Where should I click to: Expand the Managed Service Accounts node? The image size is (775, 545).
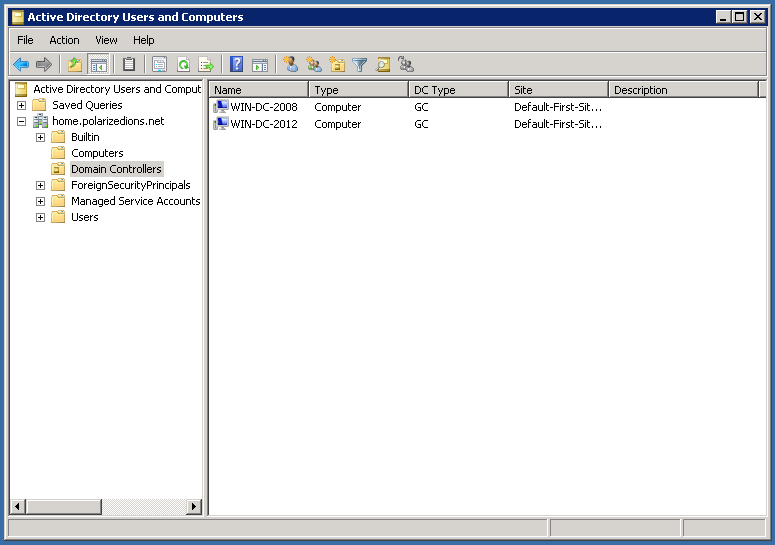(x=41, y=201)
